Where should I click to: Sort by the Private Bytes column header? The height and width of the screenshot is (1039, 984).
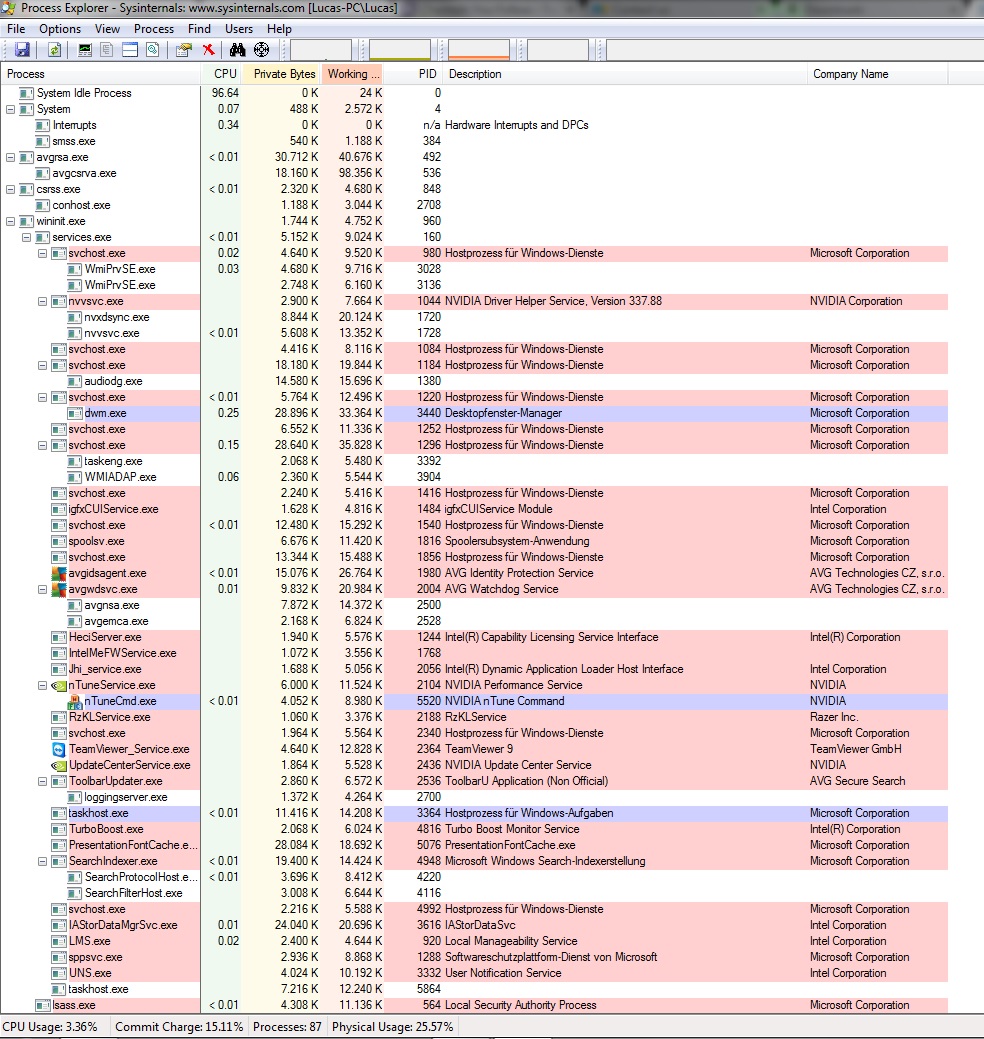coord(282,74)
